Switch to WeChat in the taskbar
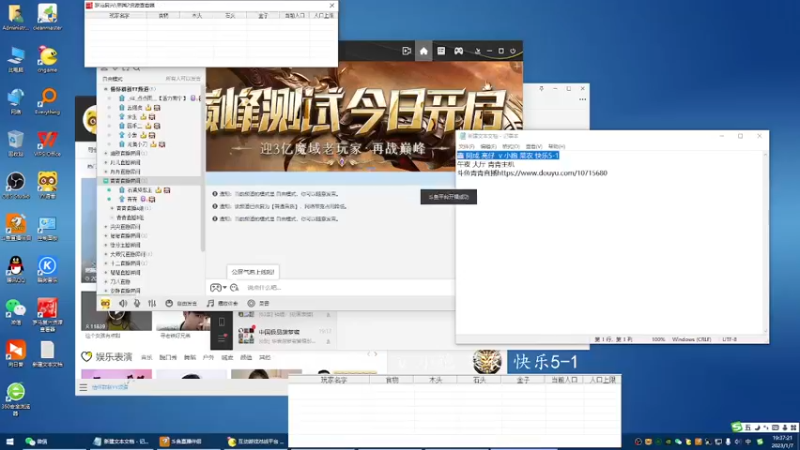Screen dimensions: 800x450 tap(37, 441)
